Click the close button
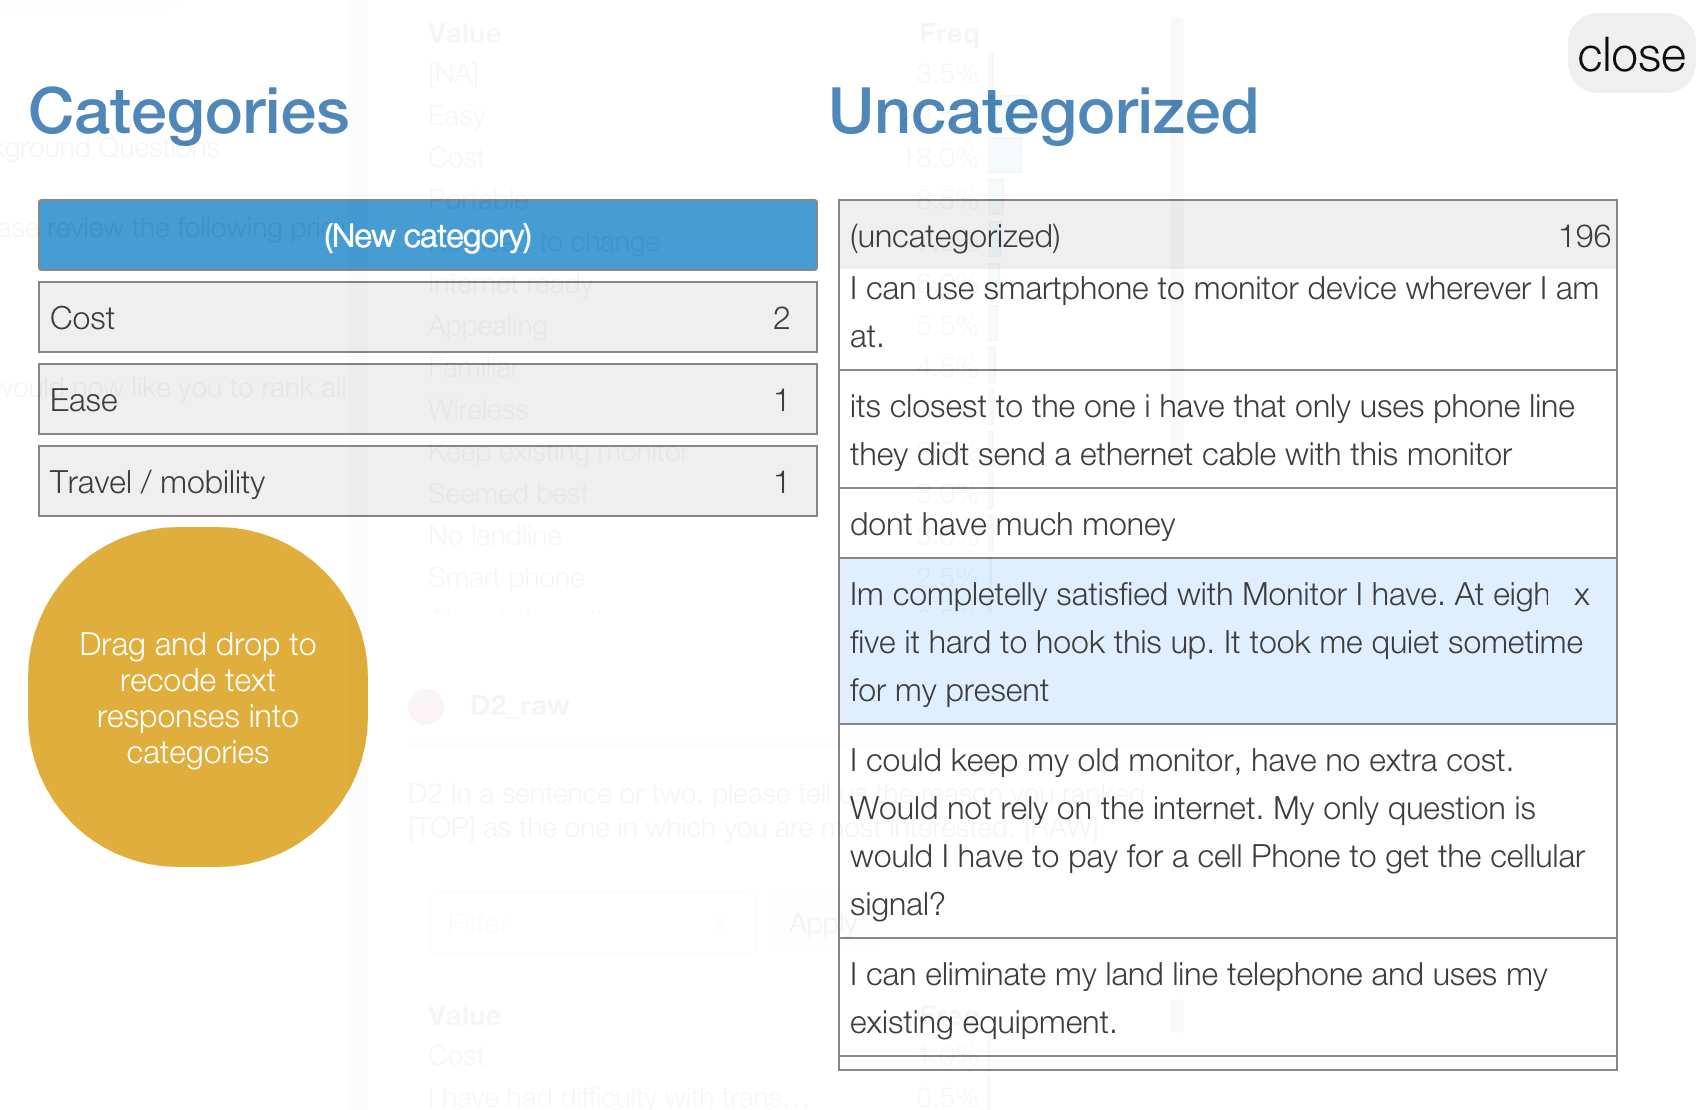 (x=1630, y=55)
